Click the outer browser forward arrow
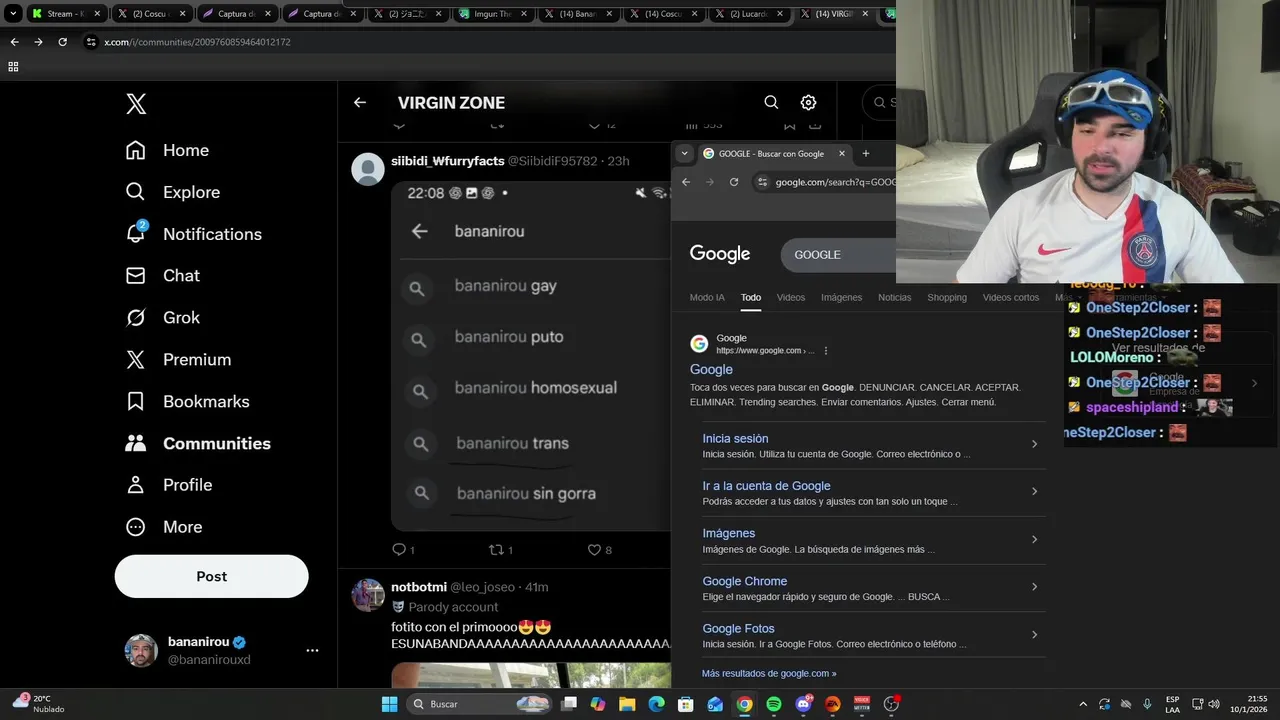 click(38, 42)
